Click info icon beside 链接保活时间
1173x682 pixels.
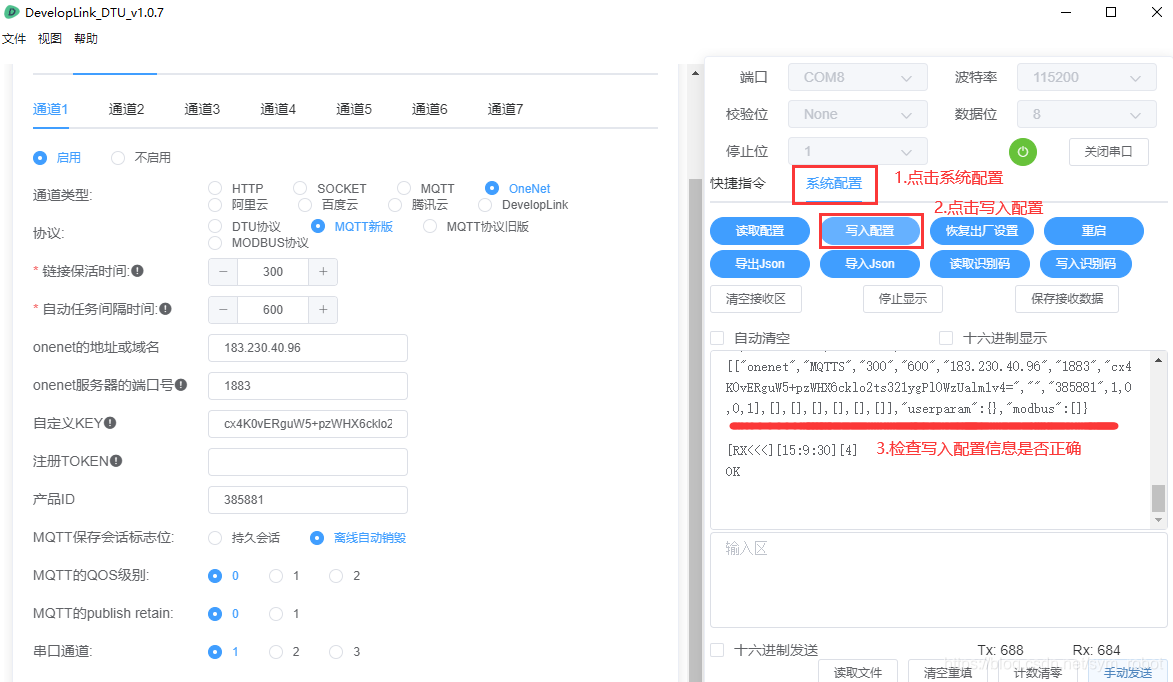coord(138,271)
